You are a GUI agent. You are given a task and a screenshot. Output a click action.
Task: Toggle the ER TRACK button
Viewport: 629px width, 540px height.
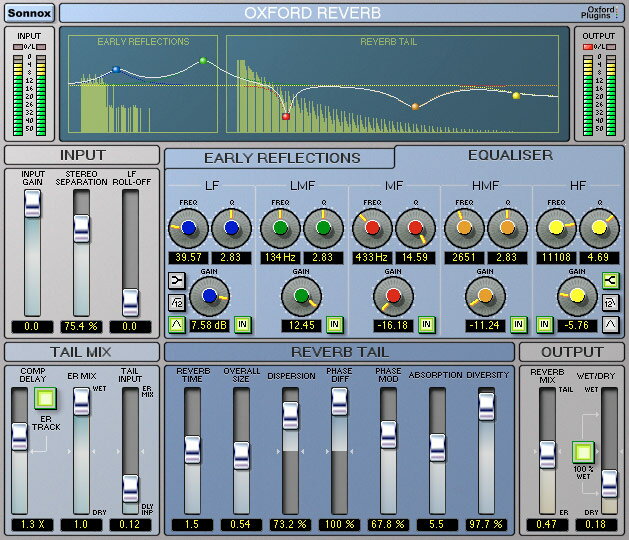[45, 398]
